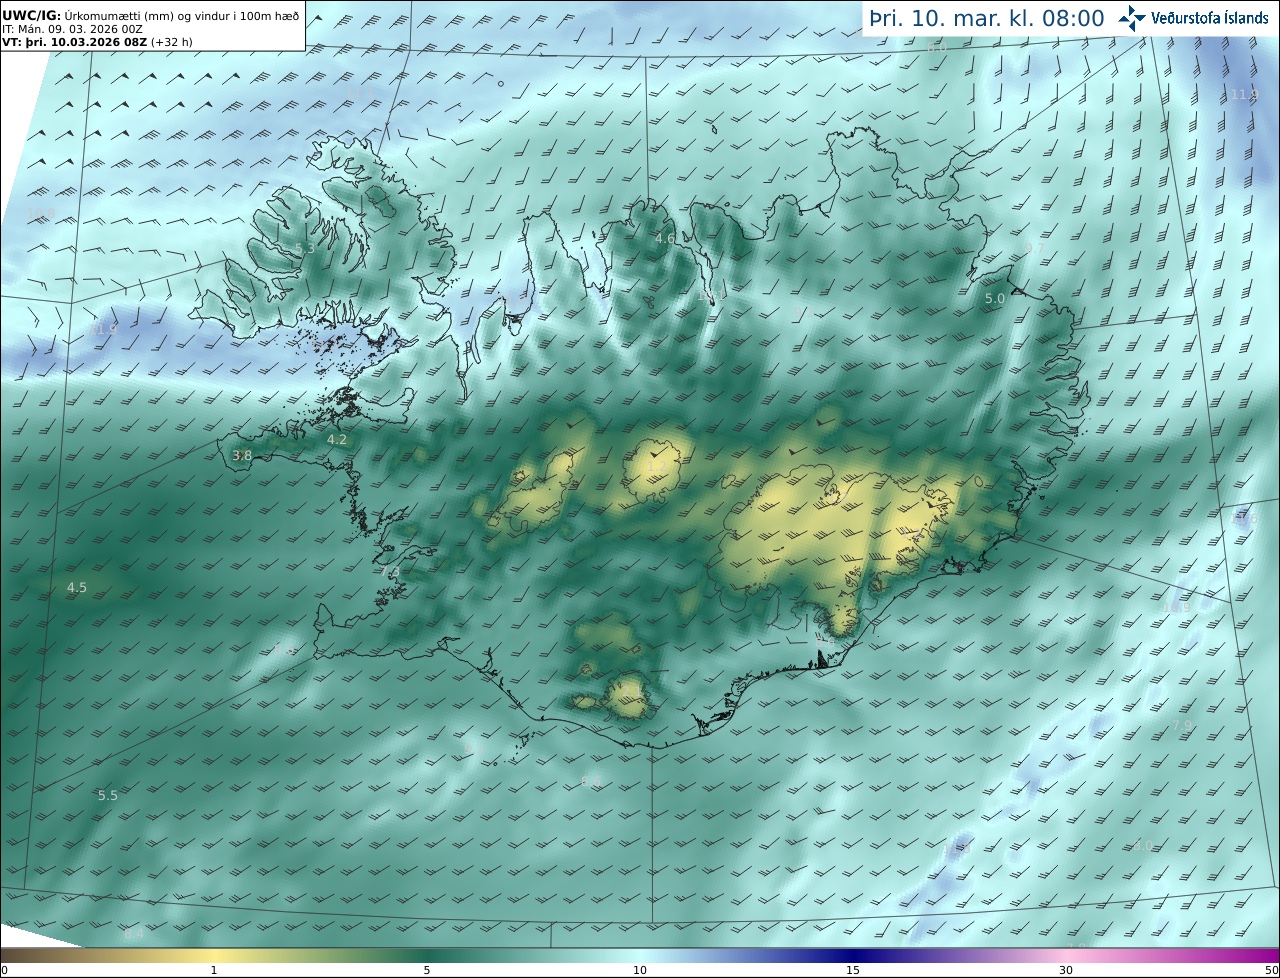Click the "Veðurstofa Íslands" name text
1280x978 pixels.
(1210, 18)
